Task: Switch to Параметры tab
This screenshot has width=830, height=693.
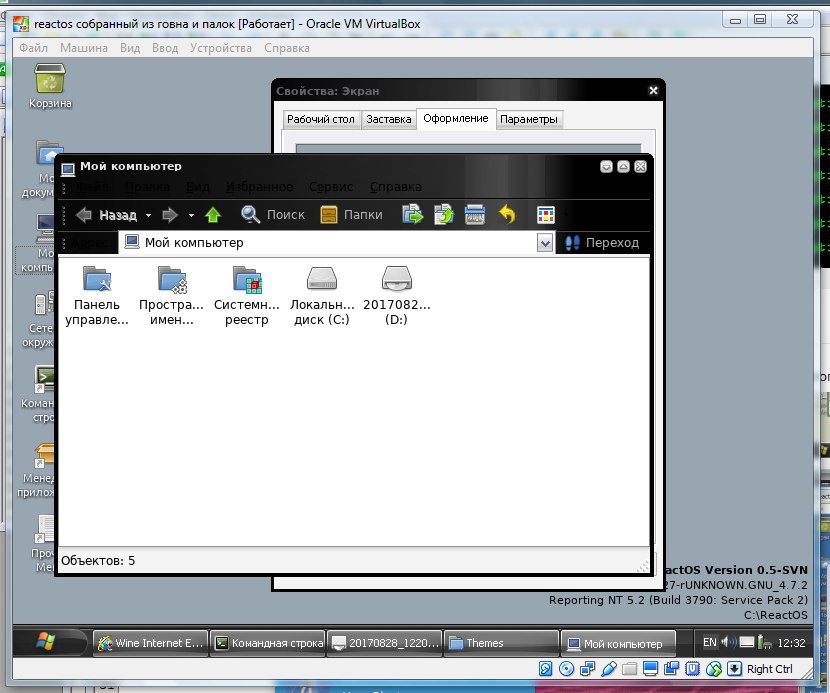Action: click(x=529, y=120)
